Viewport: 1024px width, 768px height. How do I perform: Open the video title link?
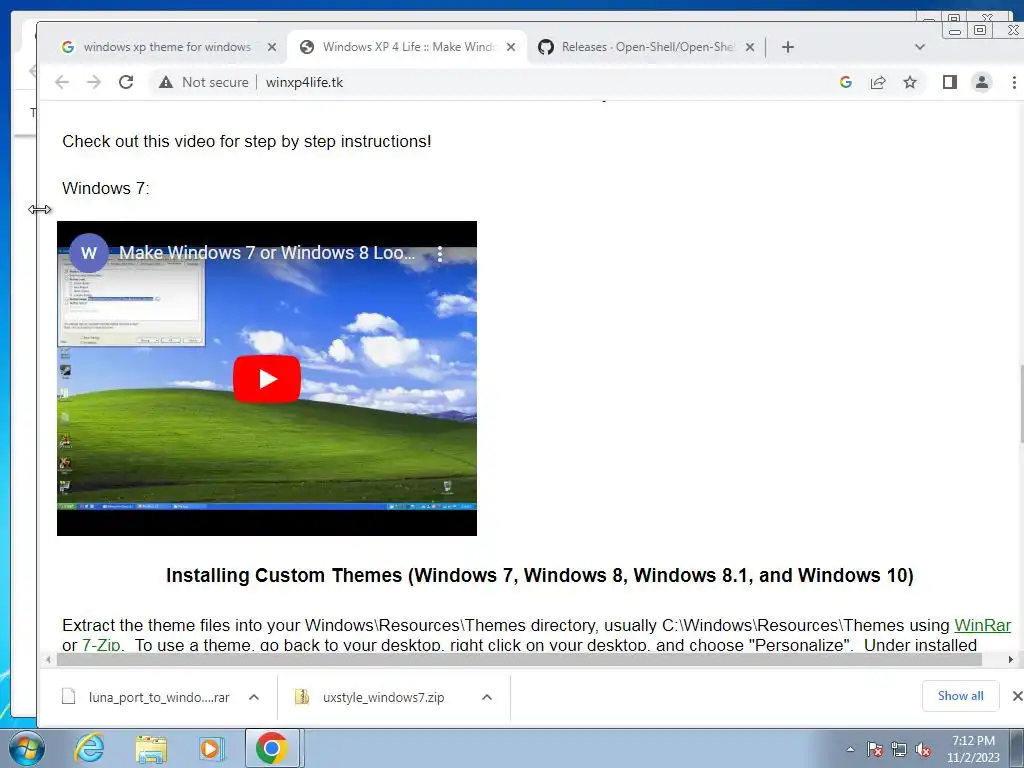pos(266,253)
